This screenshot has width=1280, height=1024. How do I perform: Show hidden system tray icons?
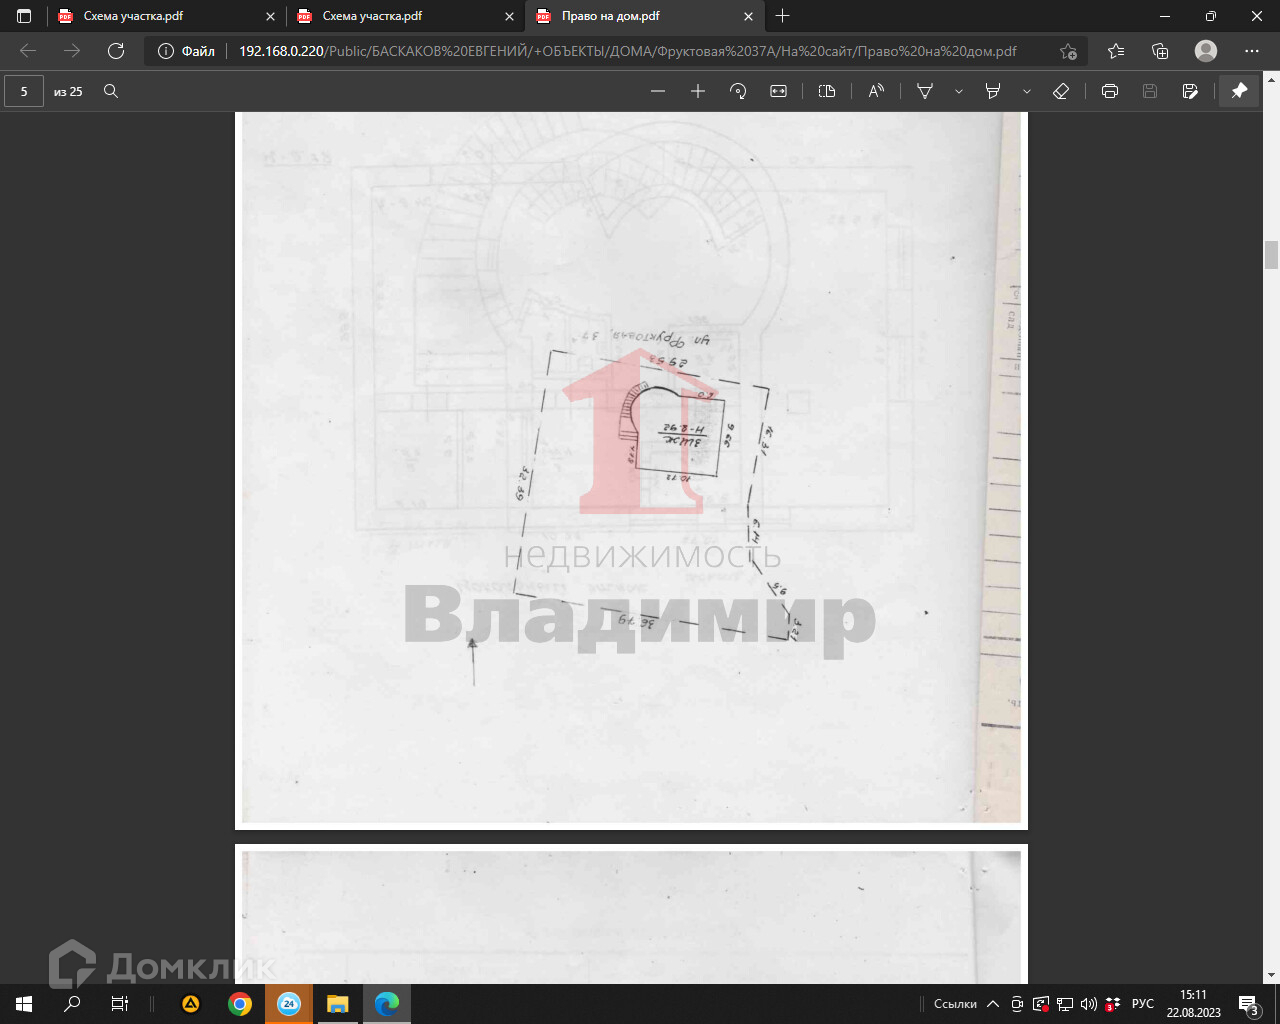click(993, 1004)
